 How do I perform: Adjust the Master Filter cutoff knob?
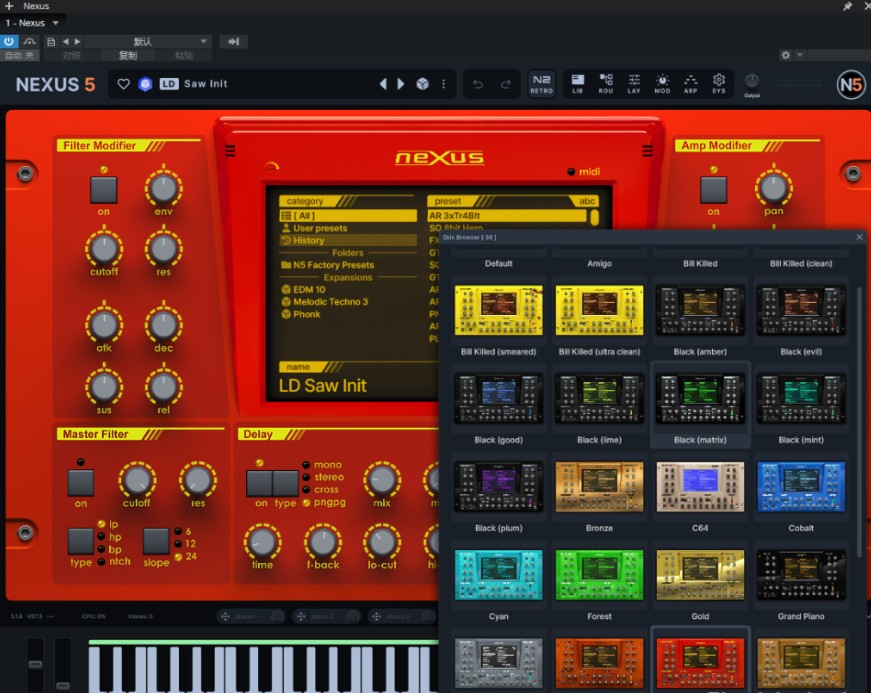[136, 479]
